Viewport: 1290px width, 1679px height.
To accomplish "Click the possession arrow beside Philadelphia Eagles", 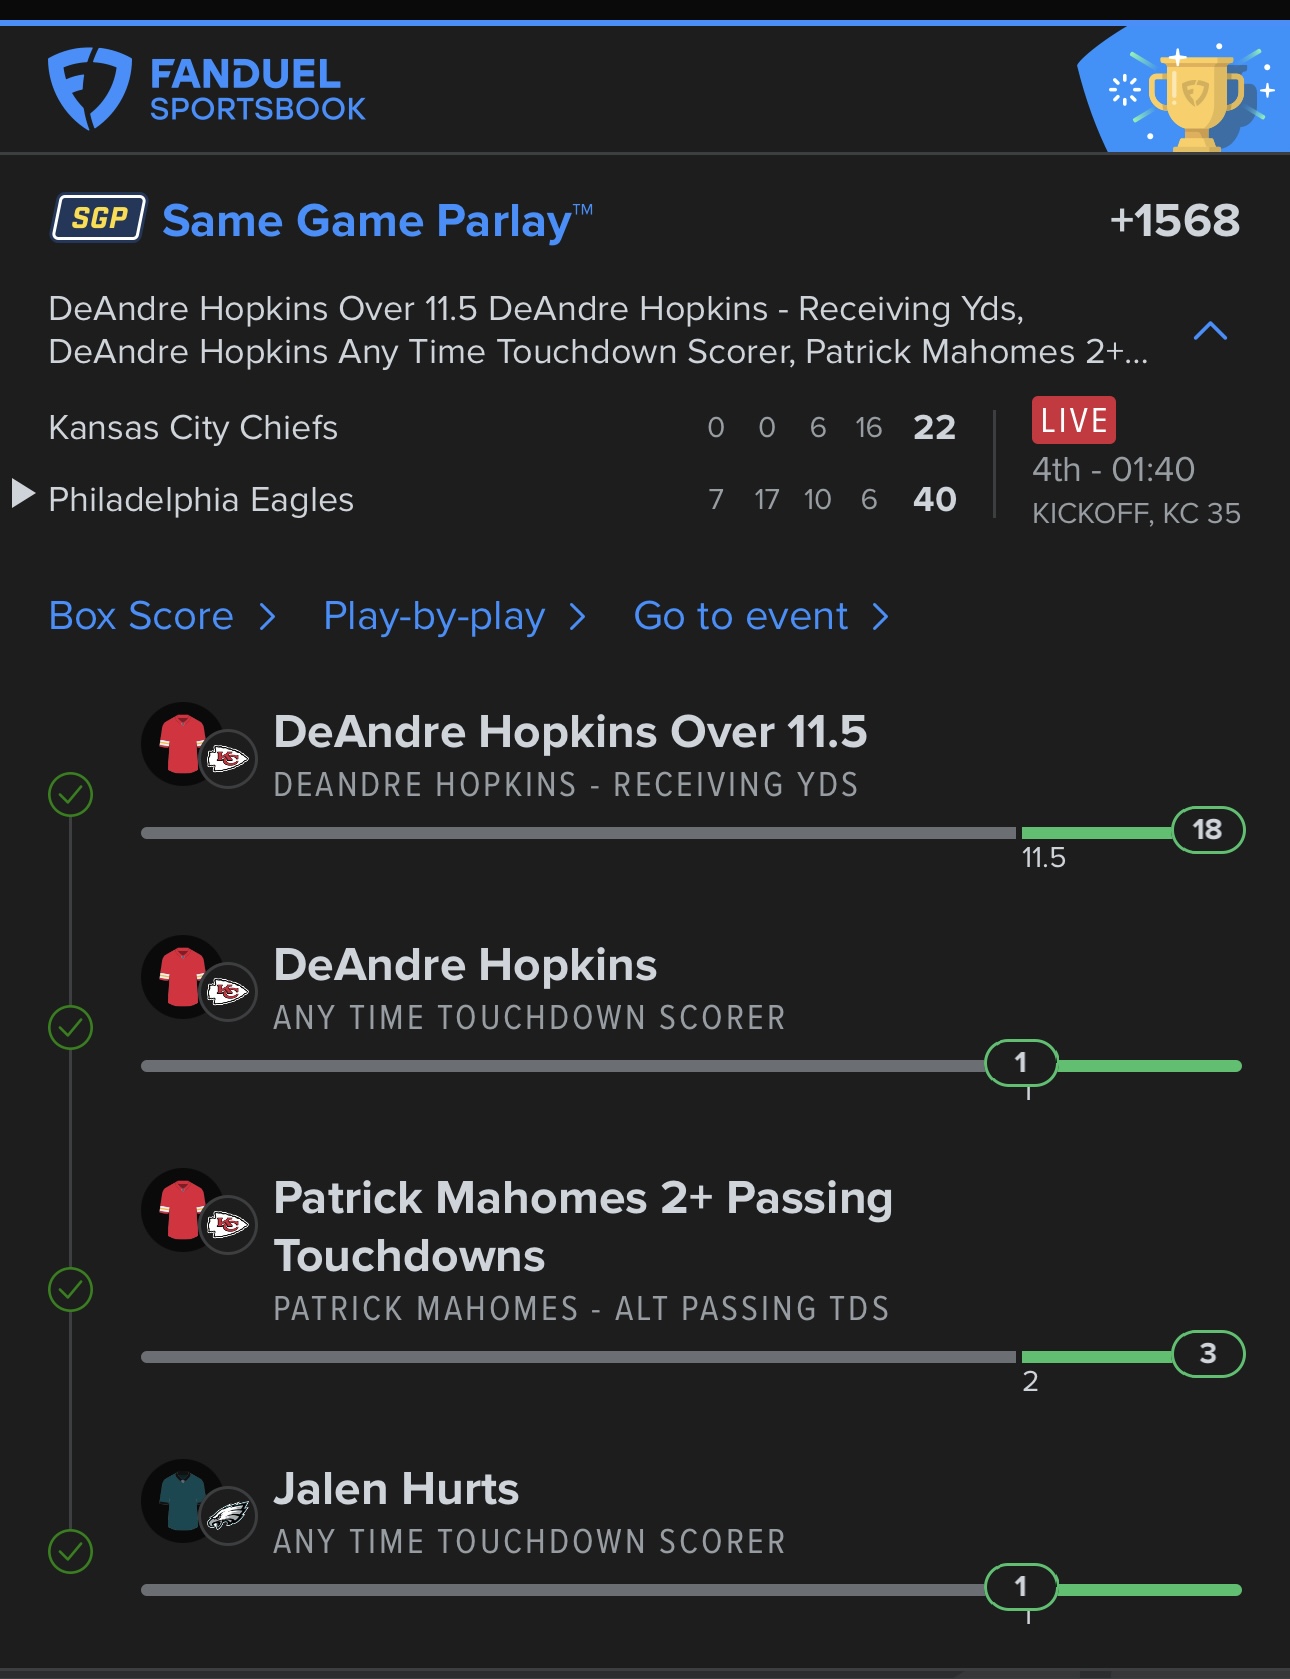I will coord(23,493).
